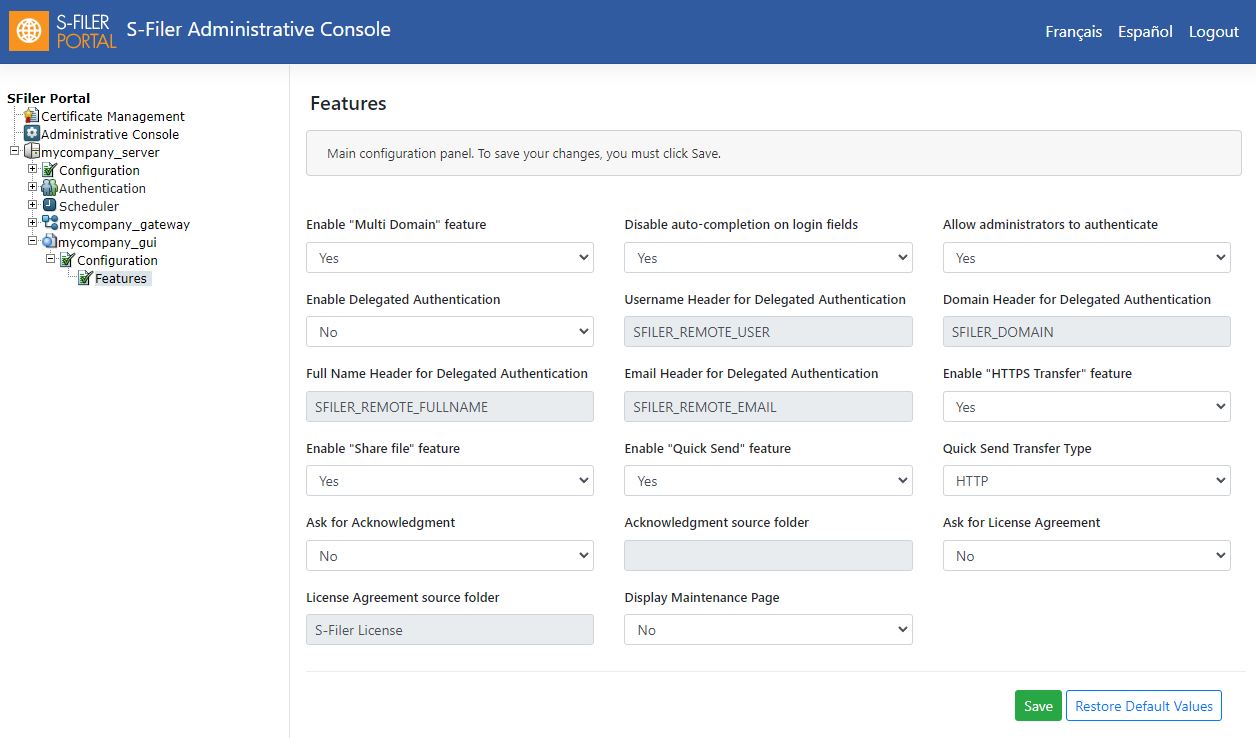Click the Configuration icon under mycompany_gui
Image resolution: width=1256 pixels, height=738 pixels.
pos(68,260)
